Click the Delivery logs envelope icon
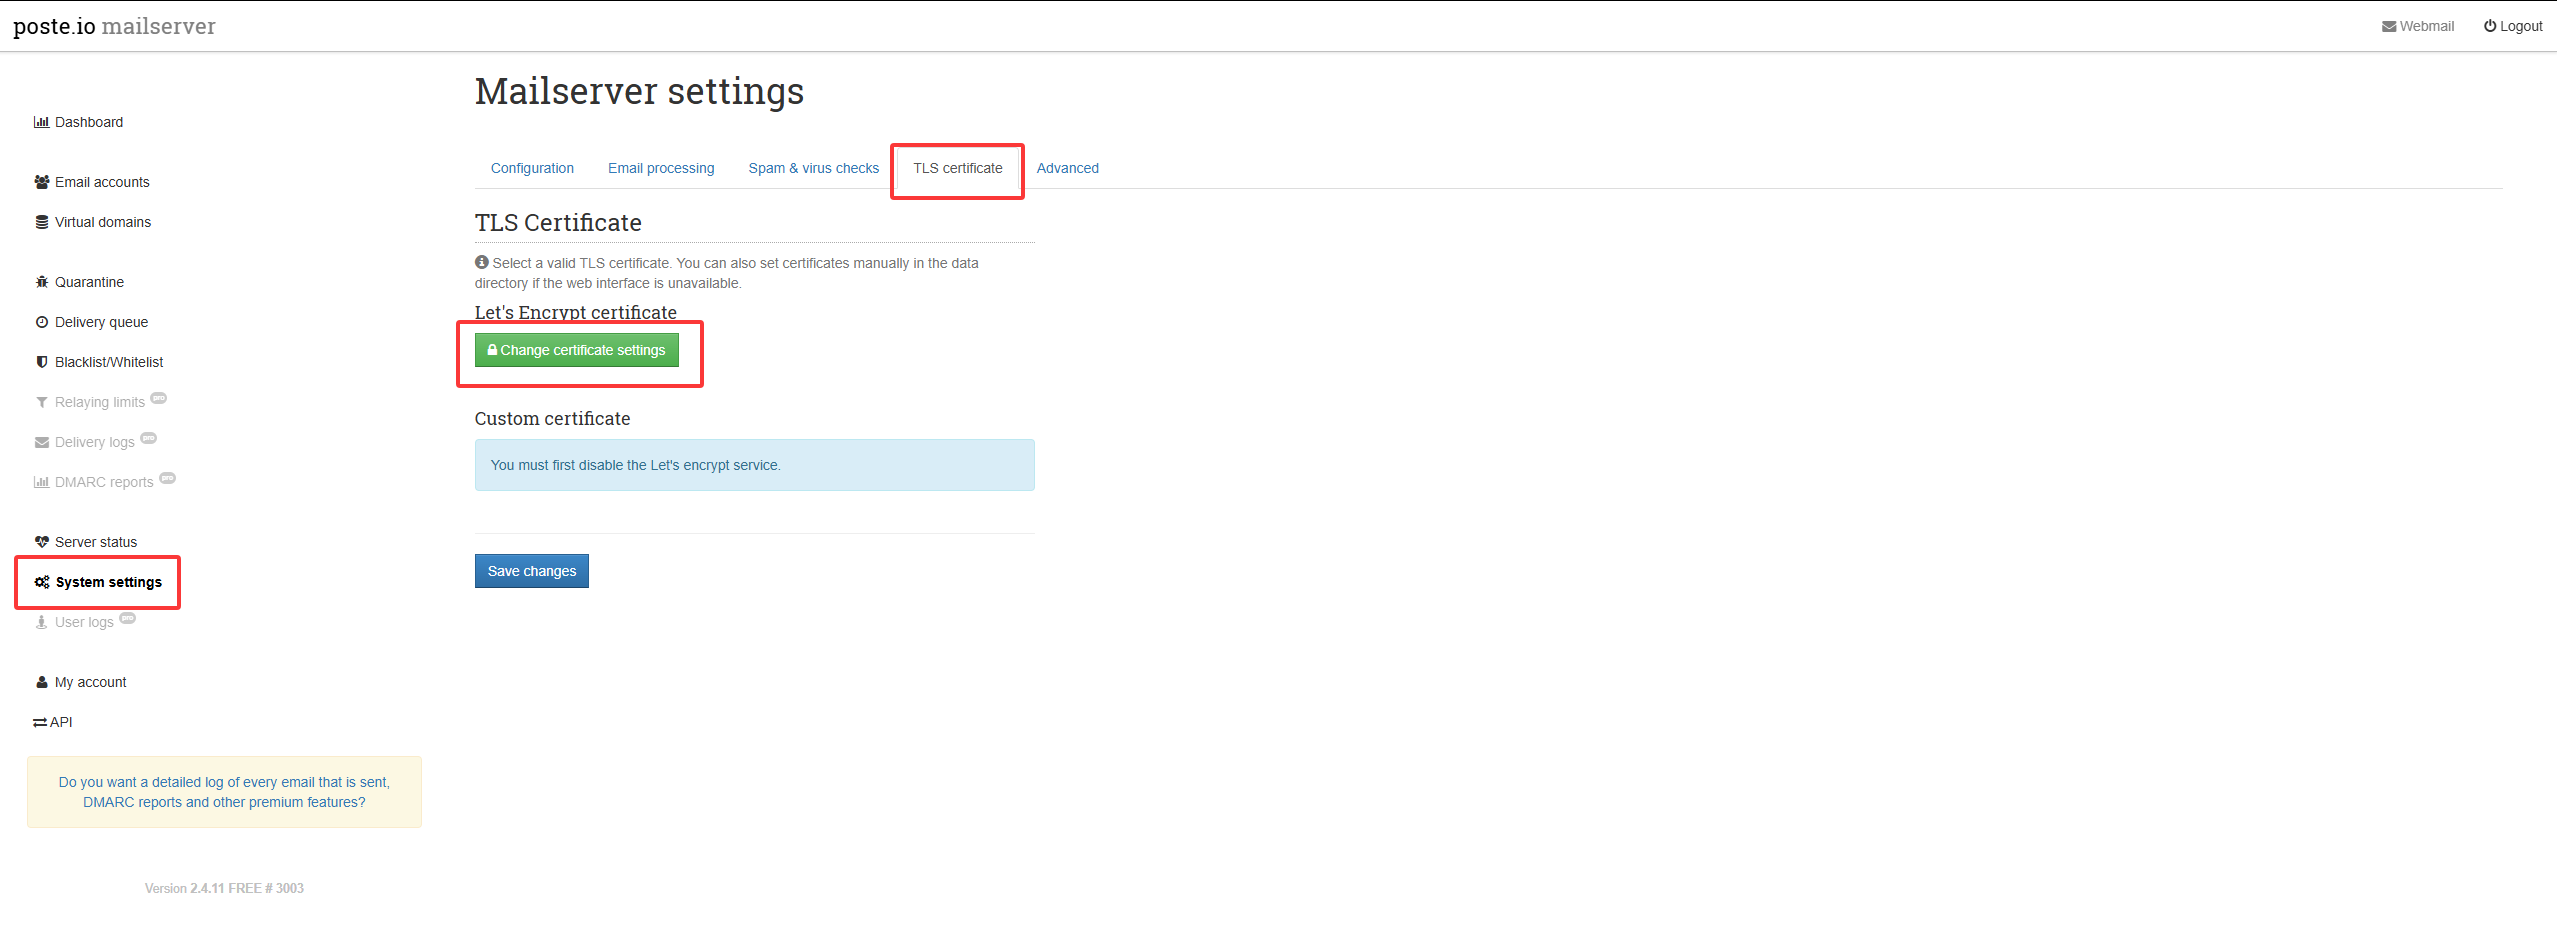The image size is (2557, 926). pyautogui.click(x=42, y=442)
